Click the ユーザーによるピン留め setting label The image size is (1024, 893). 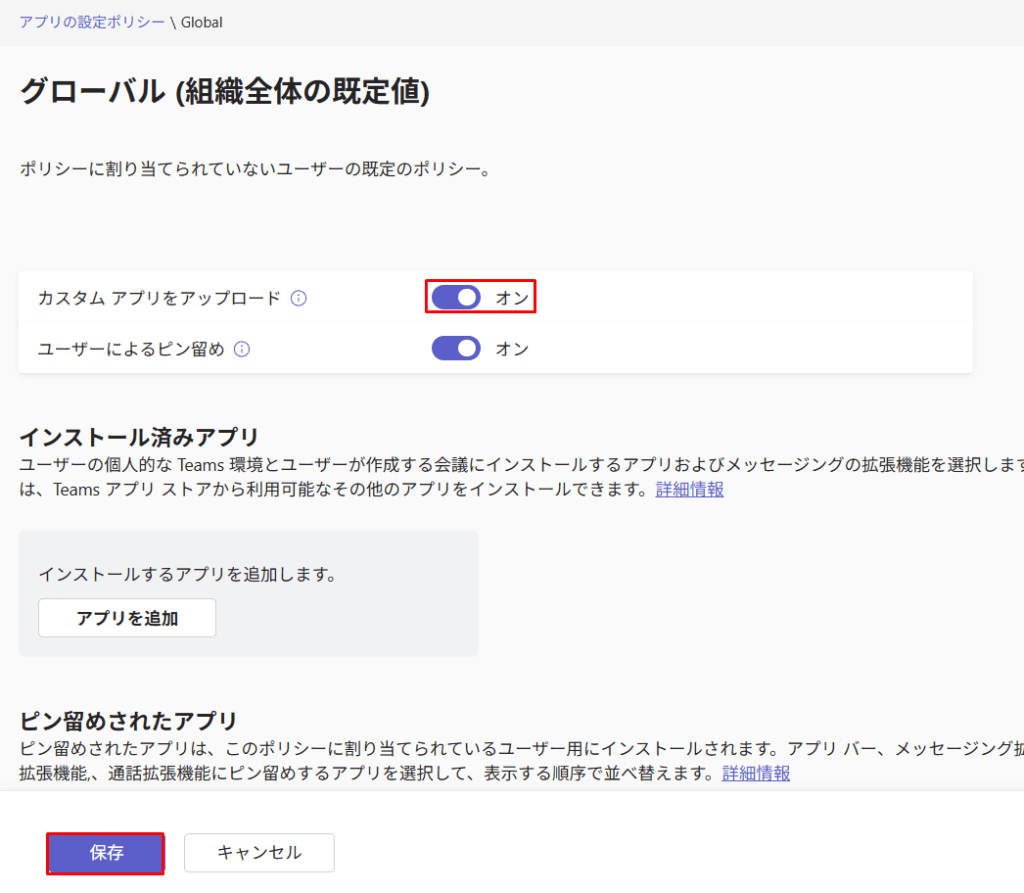(131, 349)
